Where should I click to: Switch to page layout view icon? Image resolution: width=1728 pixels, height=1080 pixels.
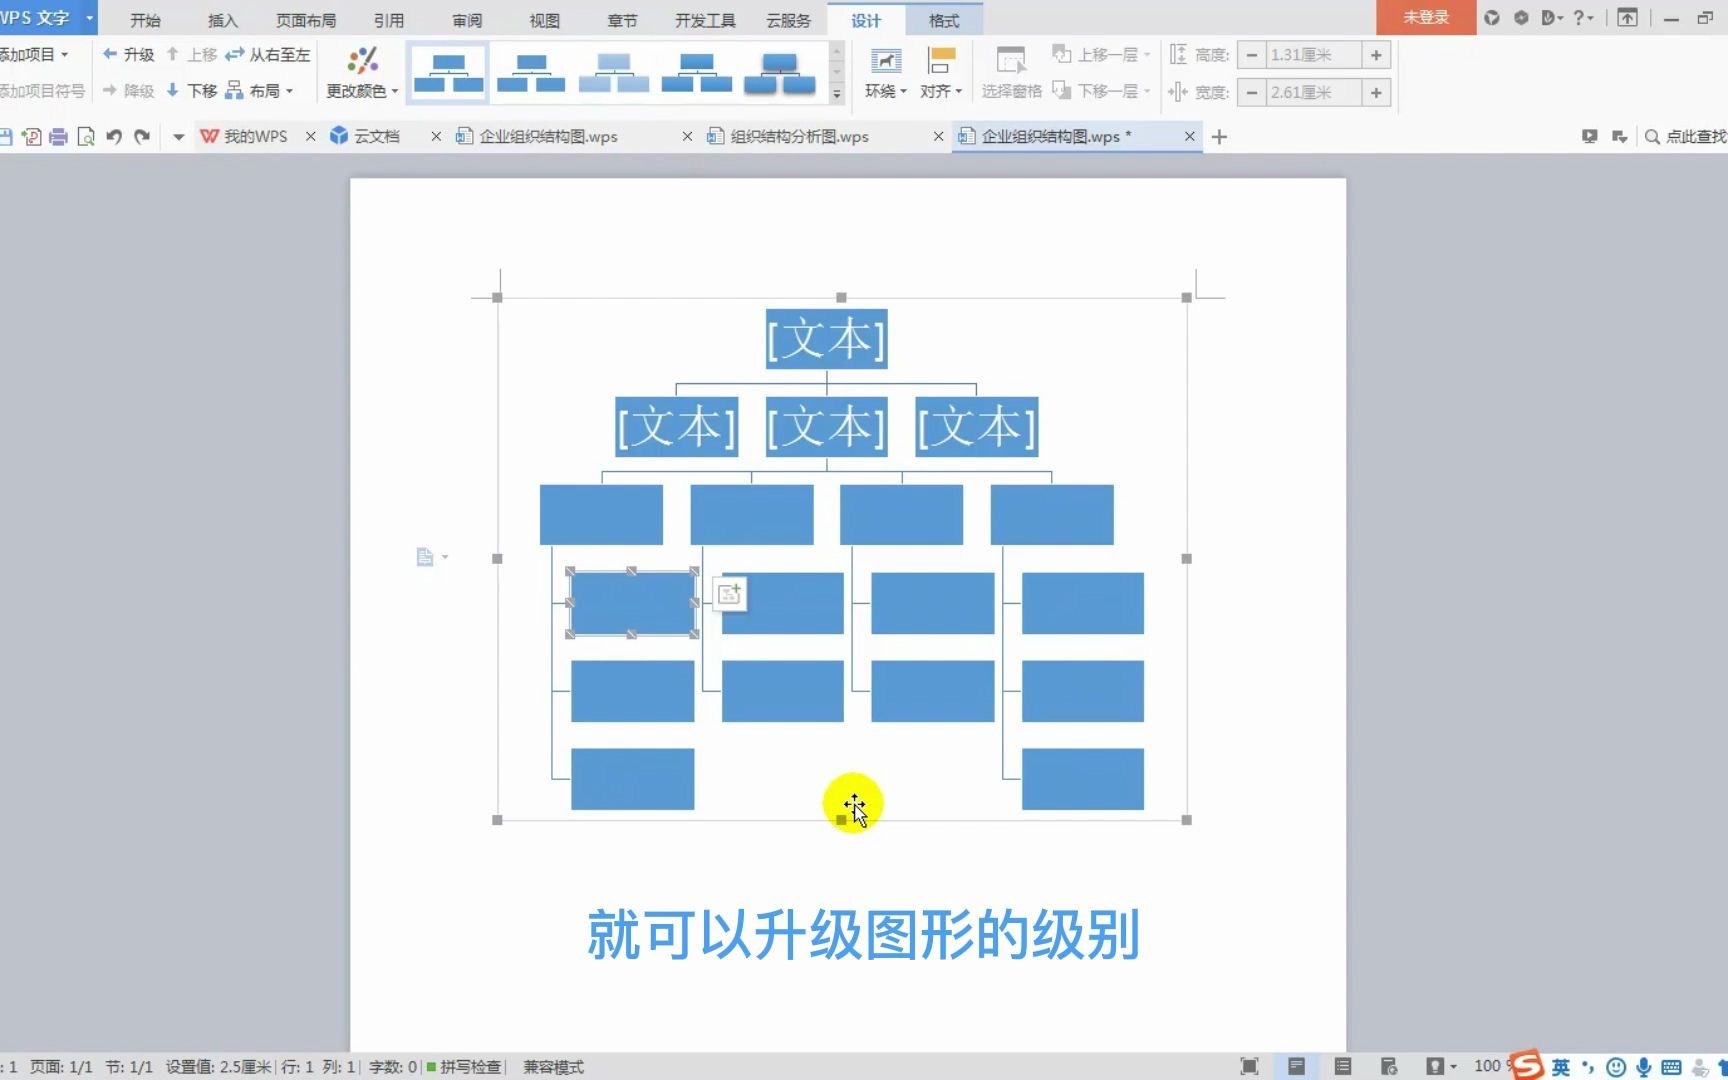tap(1296, 1066)
